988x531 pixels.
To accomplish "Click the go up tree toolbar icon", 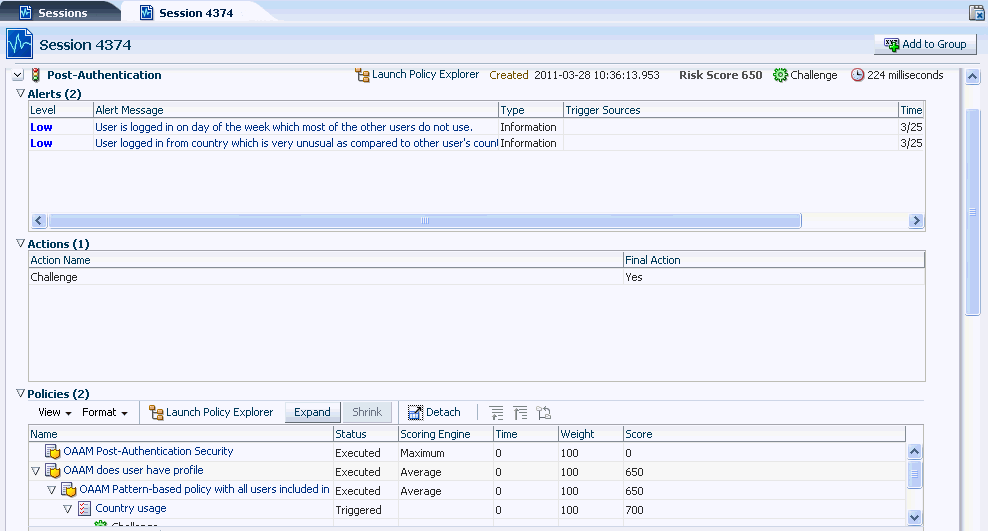I will click(497, 413).
